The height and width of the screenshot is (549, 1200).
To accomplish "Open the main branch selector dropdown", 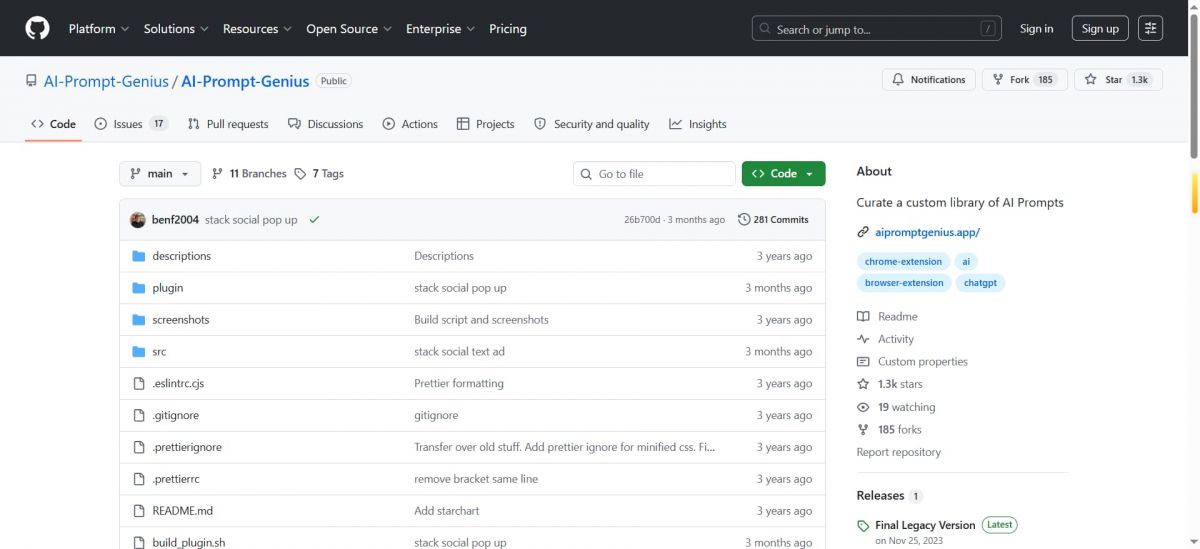I will [x=160, y=174].
